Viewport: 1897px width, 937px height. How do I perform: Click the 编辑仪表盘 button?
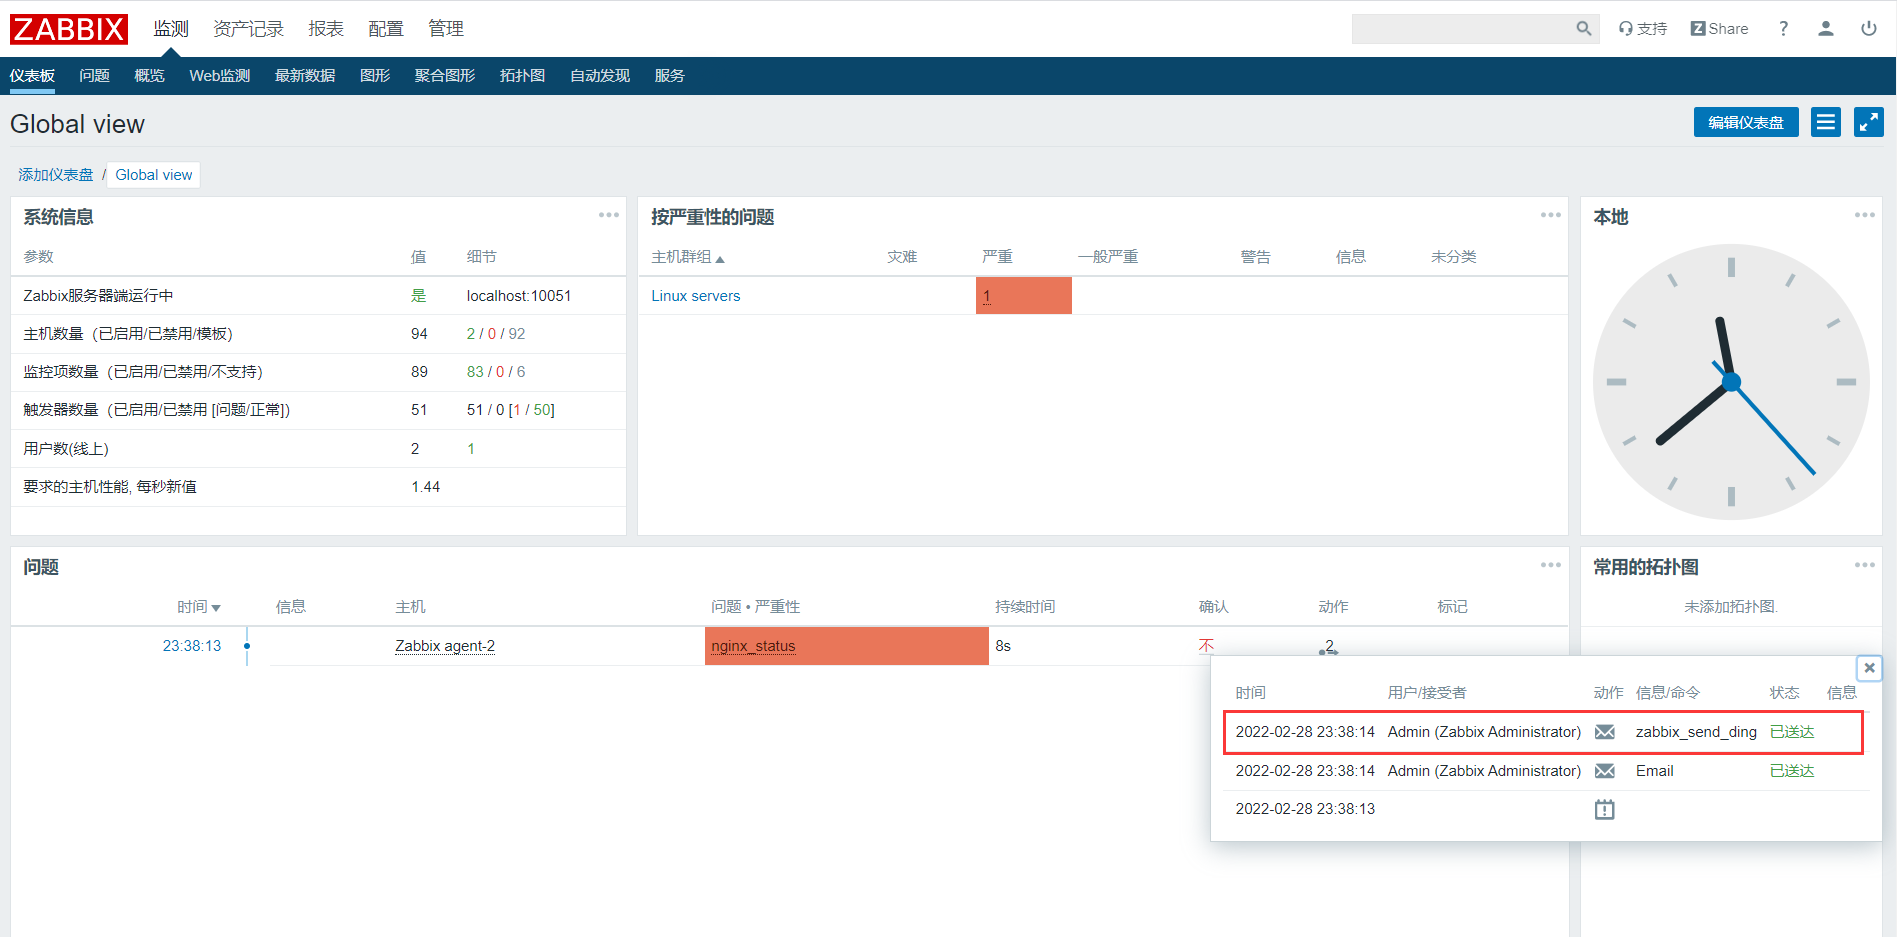(x=1746, y=122)
